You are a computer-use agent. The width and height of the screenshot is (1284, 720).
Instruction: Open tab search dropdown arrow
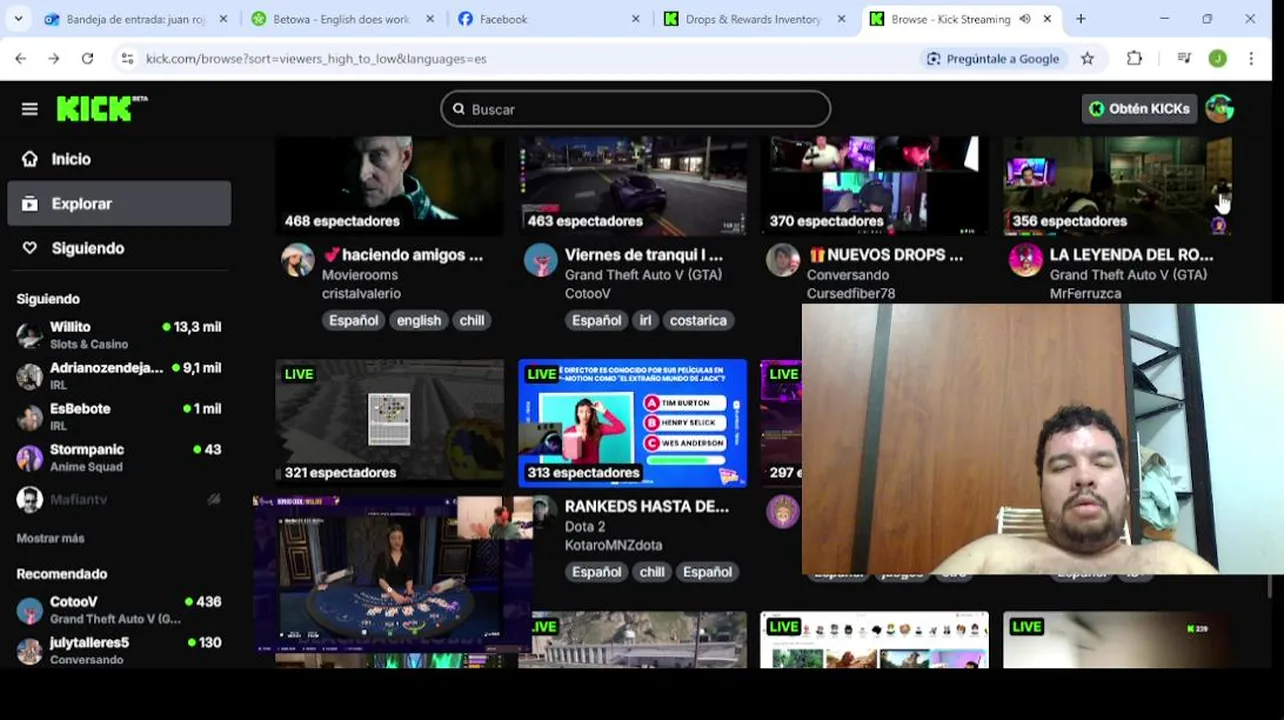click(18, 19)
